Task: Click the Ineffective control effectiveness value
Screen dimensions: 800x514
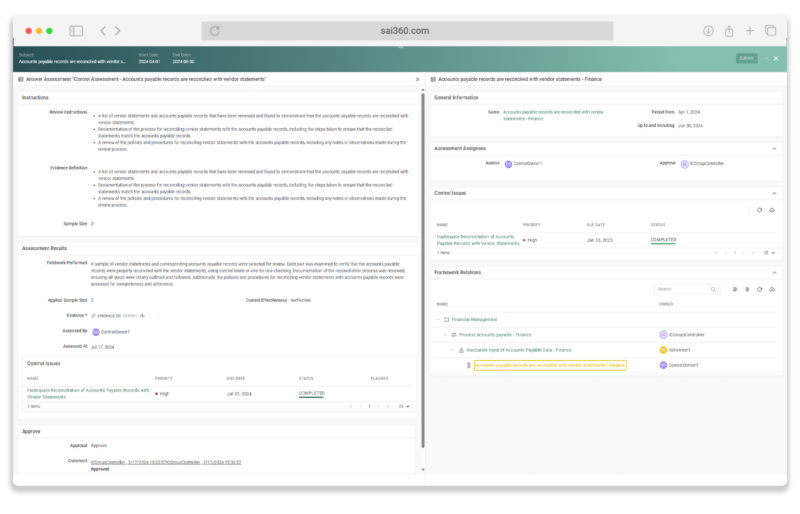Action: (x=301, y=301)
